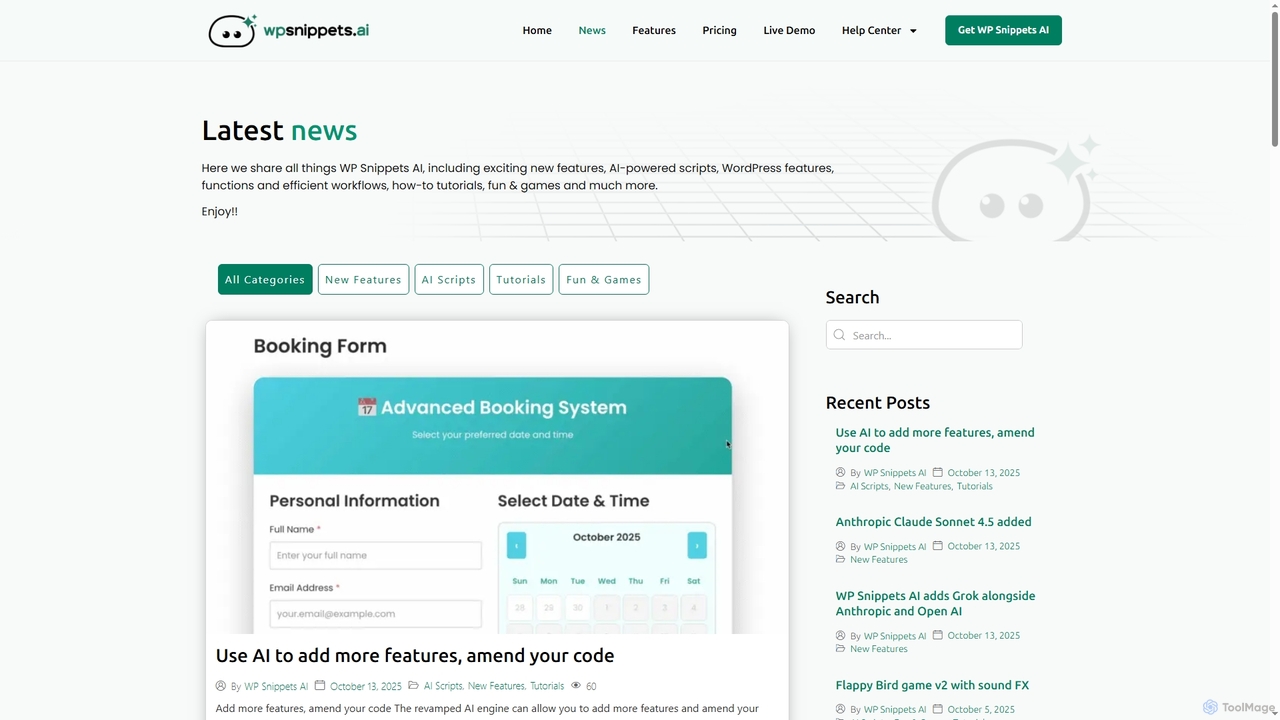1280x720 pixels.
Task: Open New Features category under the Grok post
Action: click(879, 648)
